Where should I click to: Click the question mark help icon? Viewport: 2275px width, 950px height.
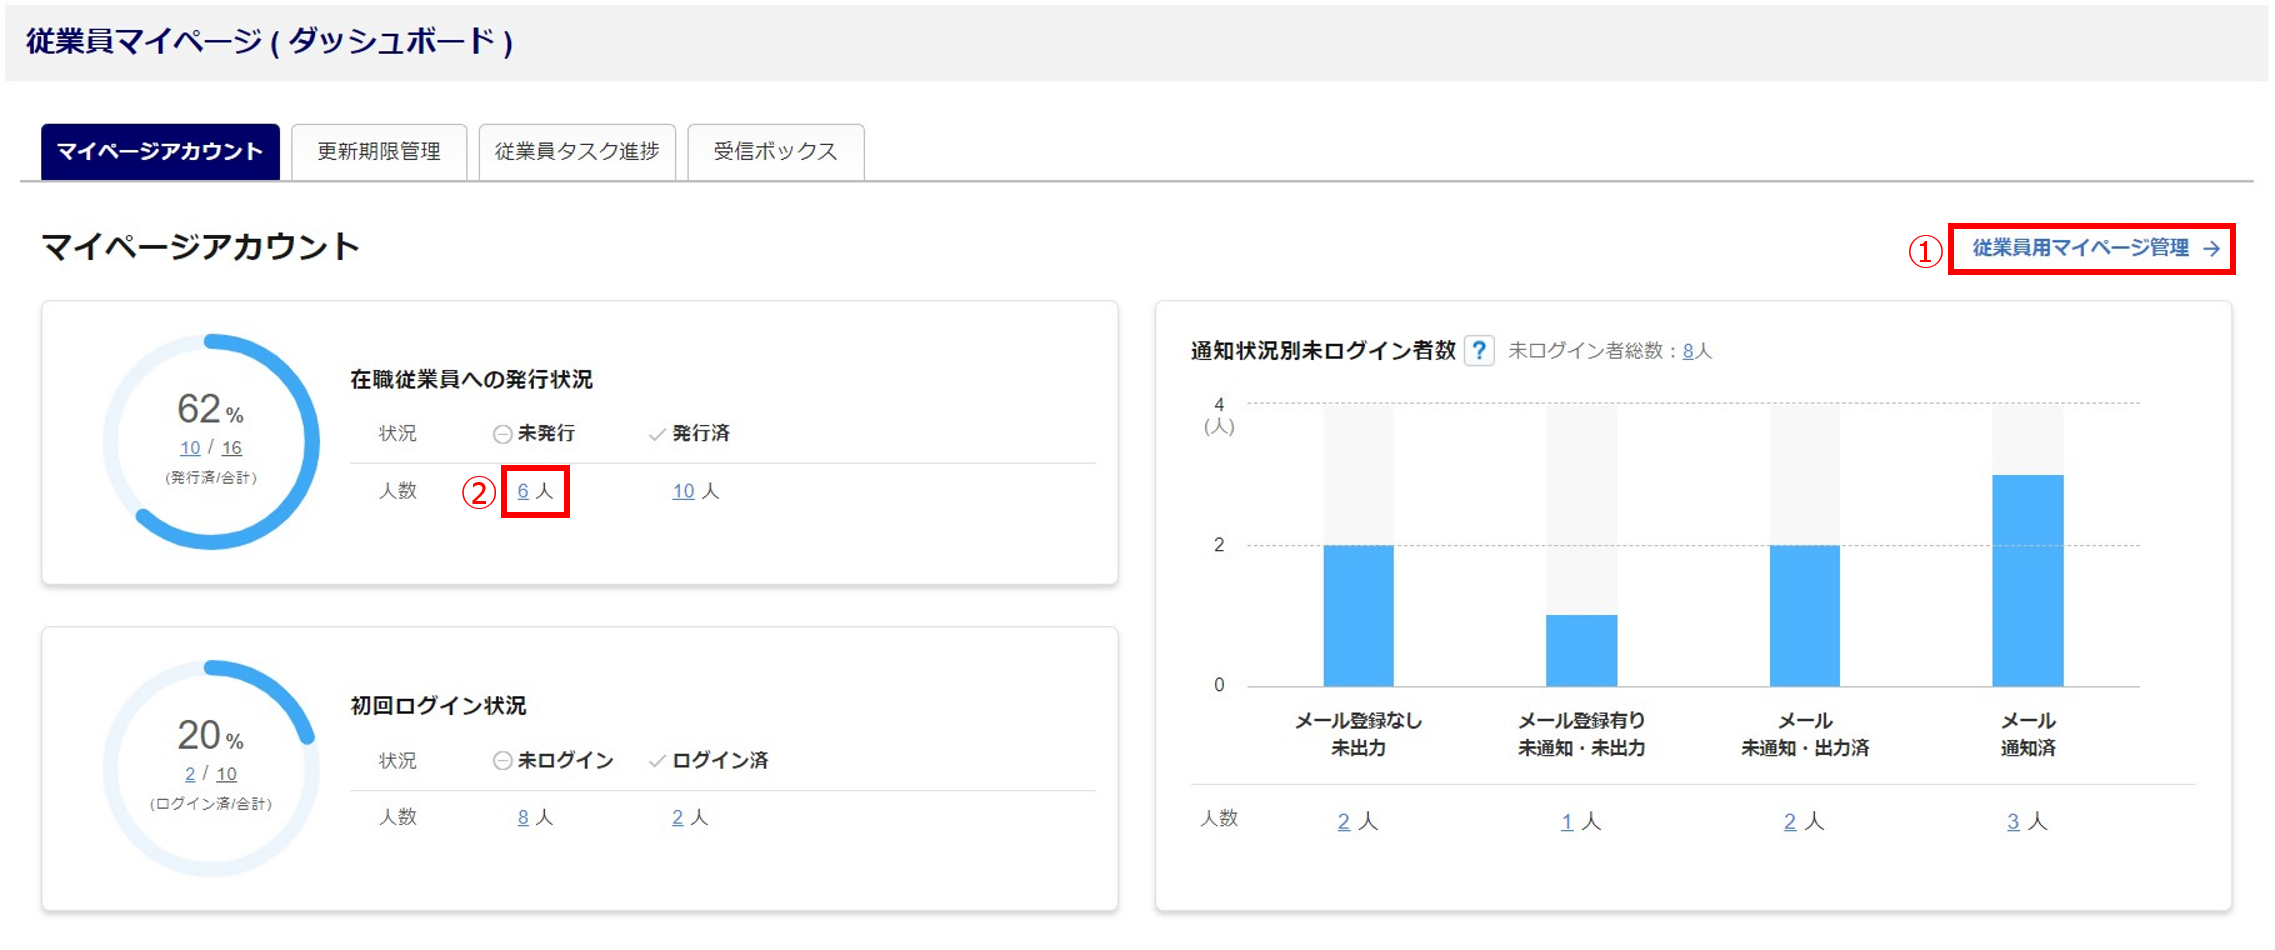pyautogui.click(x=1478, y=351)
